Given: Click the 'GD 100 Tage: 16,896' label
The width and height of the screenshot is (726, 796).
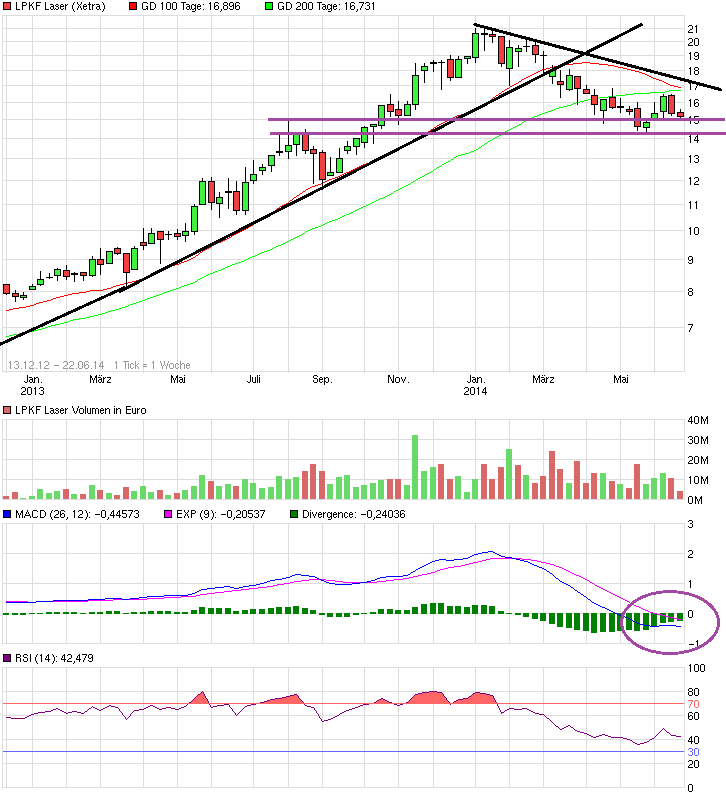Looking at the screenshot, I should coord(191,7).
